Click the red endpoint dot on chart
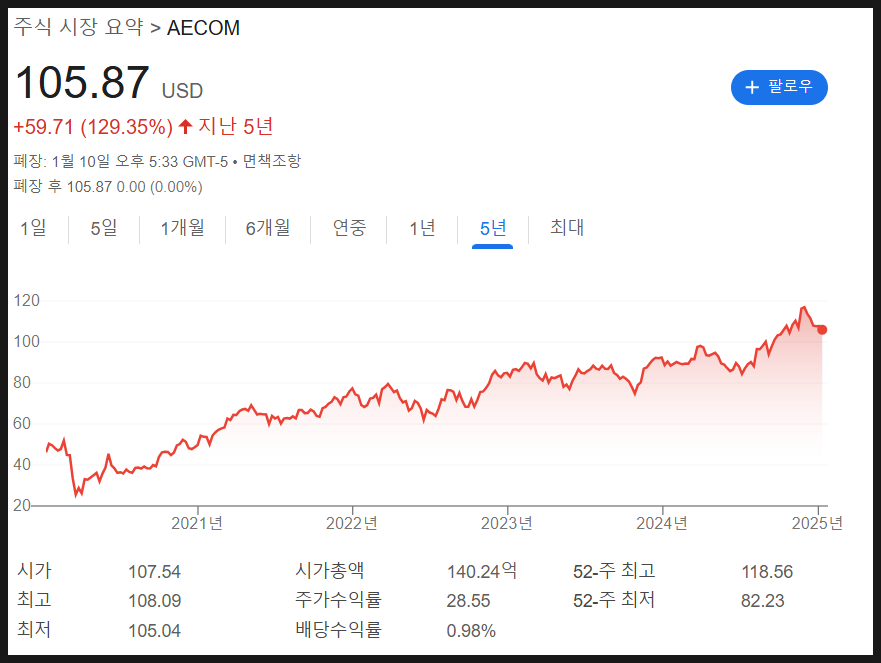This screenshot has width=881, height=663. pos(821,330)
